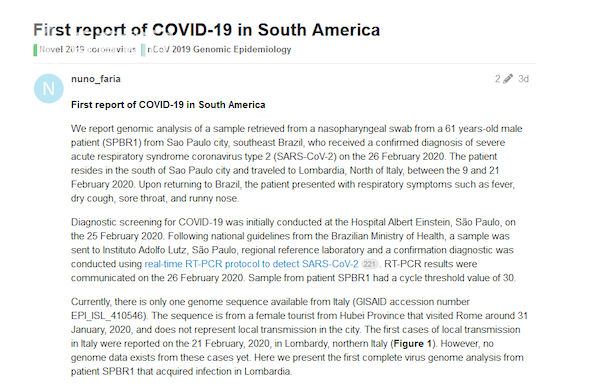Click the paragraph starting Diagnostic screening for COVID-19
The image size is (600, 392).
[x=293, y=250]
